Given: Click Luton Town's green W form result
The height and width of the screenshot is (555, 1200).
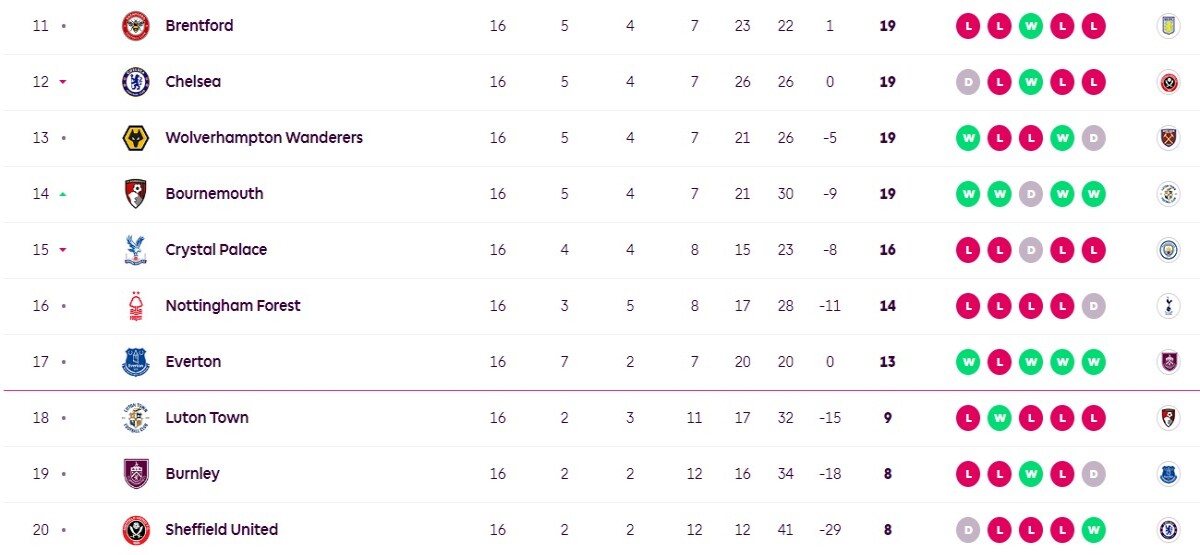Looking at the screenshot, I should pos(999,418).
